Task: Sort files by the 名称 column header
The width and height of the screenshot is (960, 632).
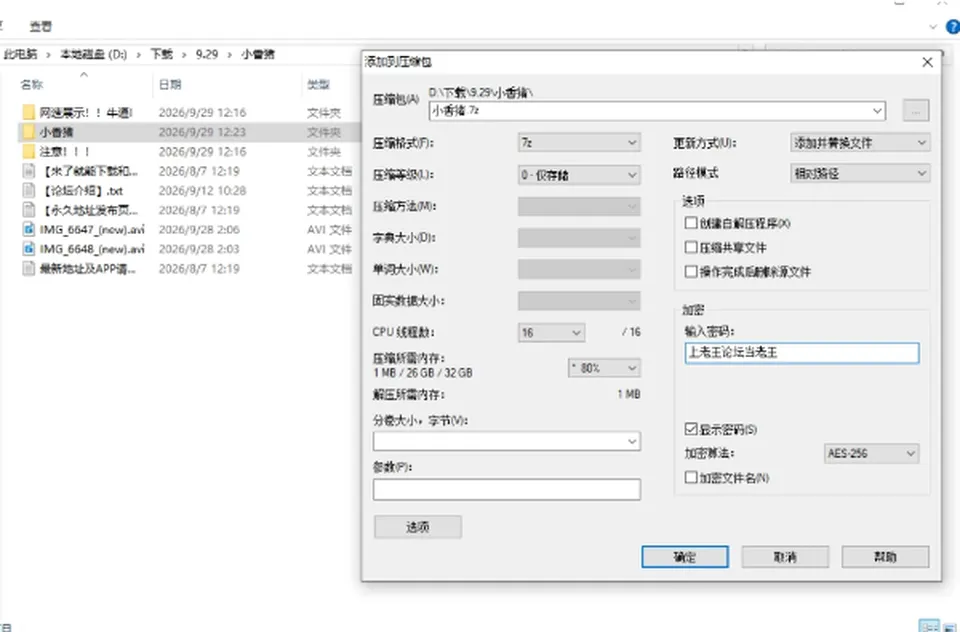Action: point(32,85)
